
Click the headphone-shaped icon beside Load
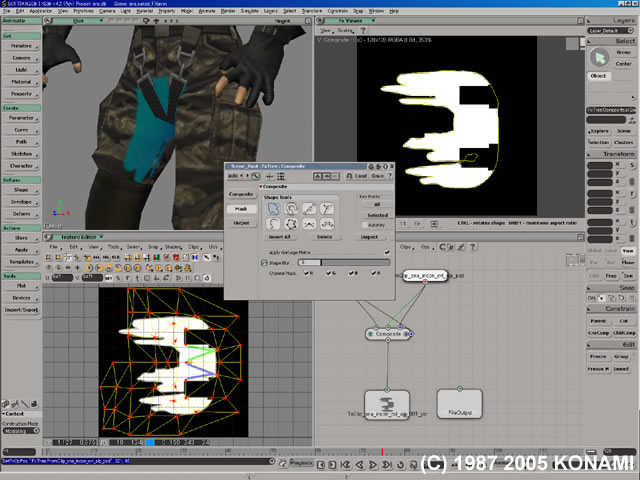click(x=349, y=176)
